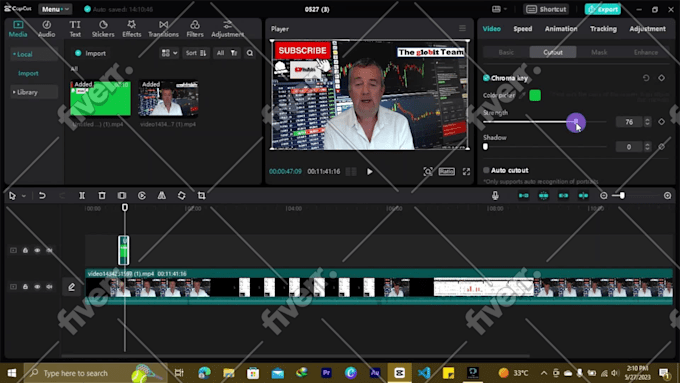Viewport: 680px width, 383px height.
Task: Click the cover edit pencil on main track
Action: 72,287
